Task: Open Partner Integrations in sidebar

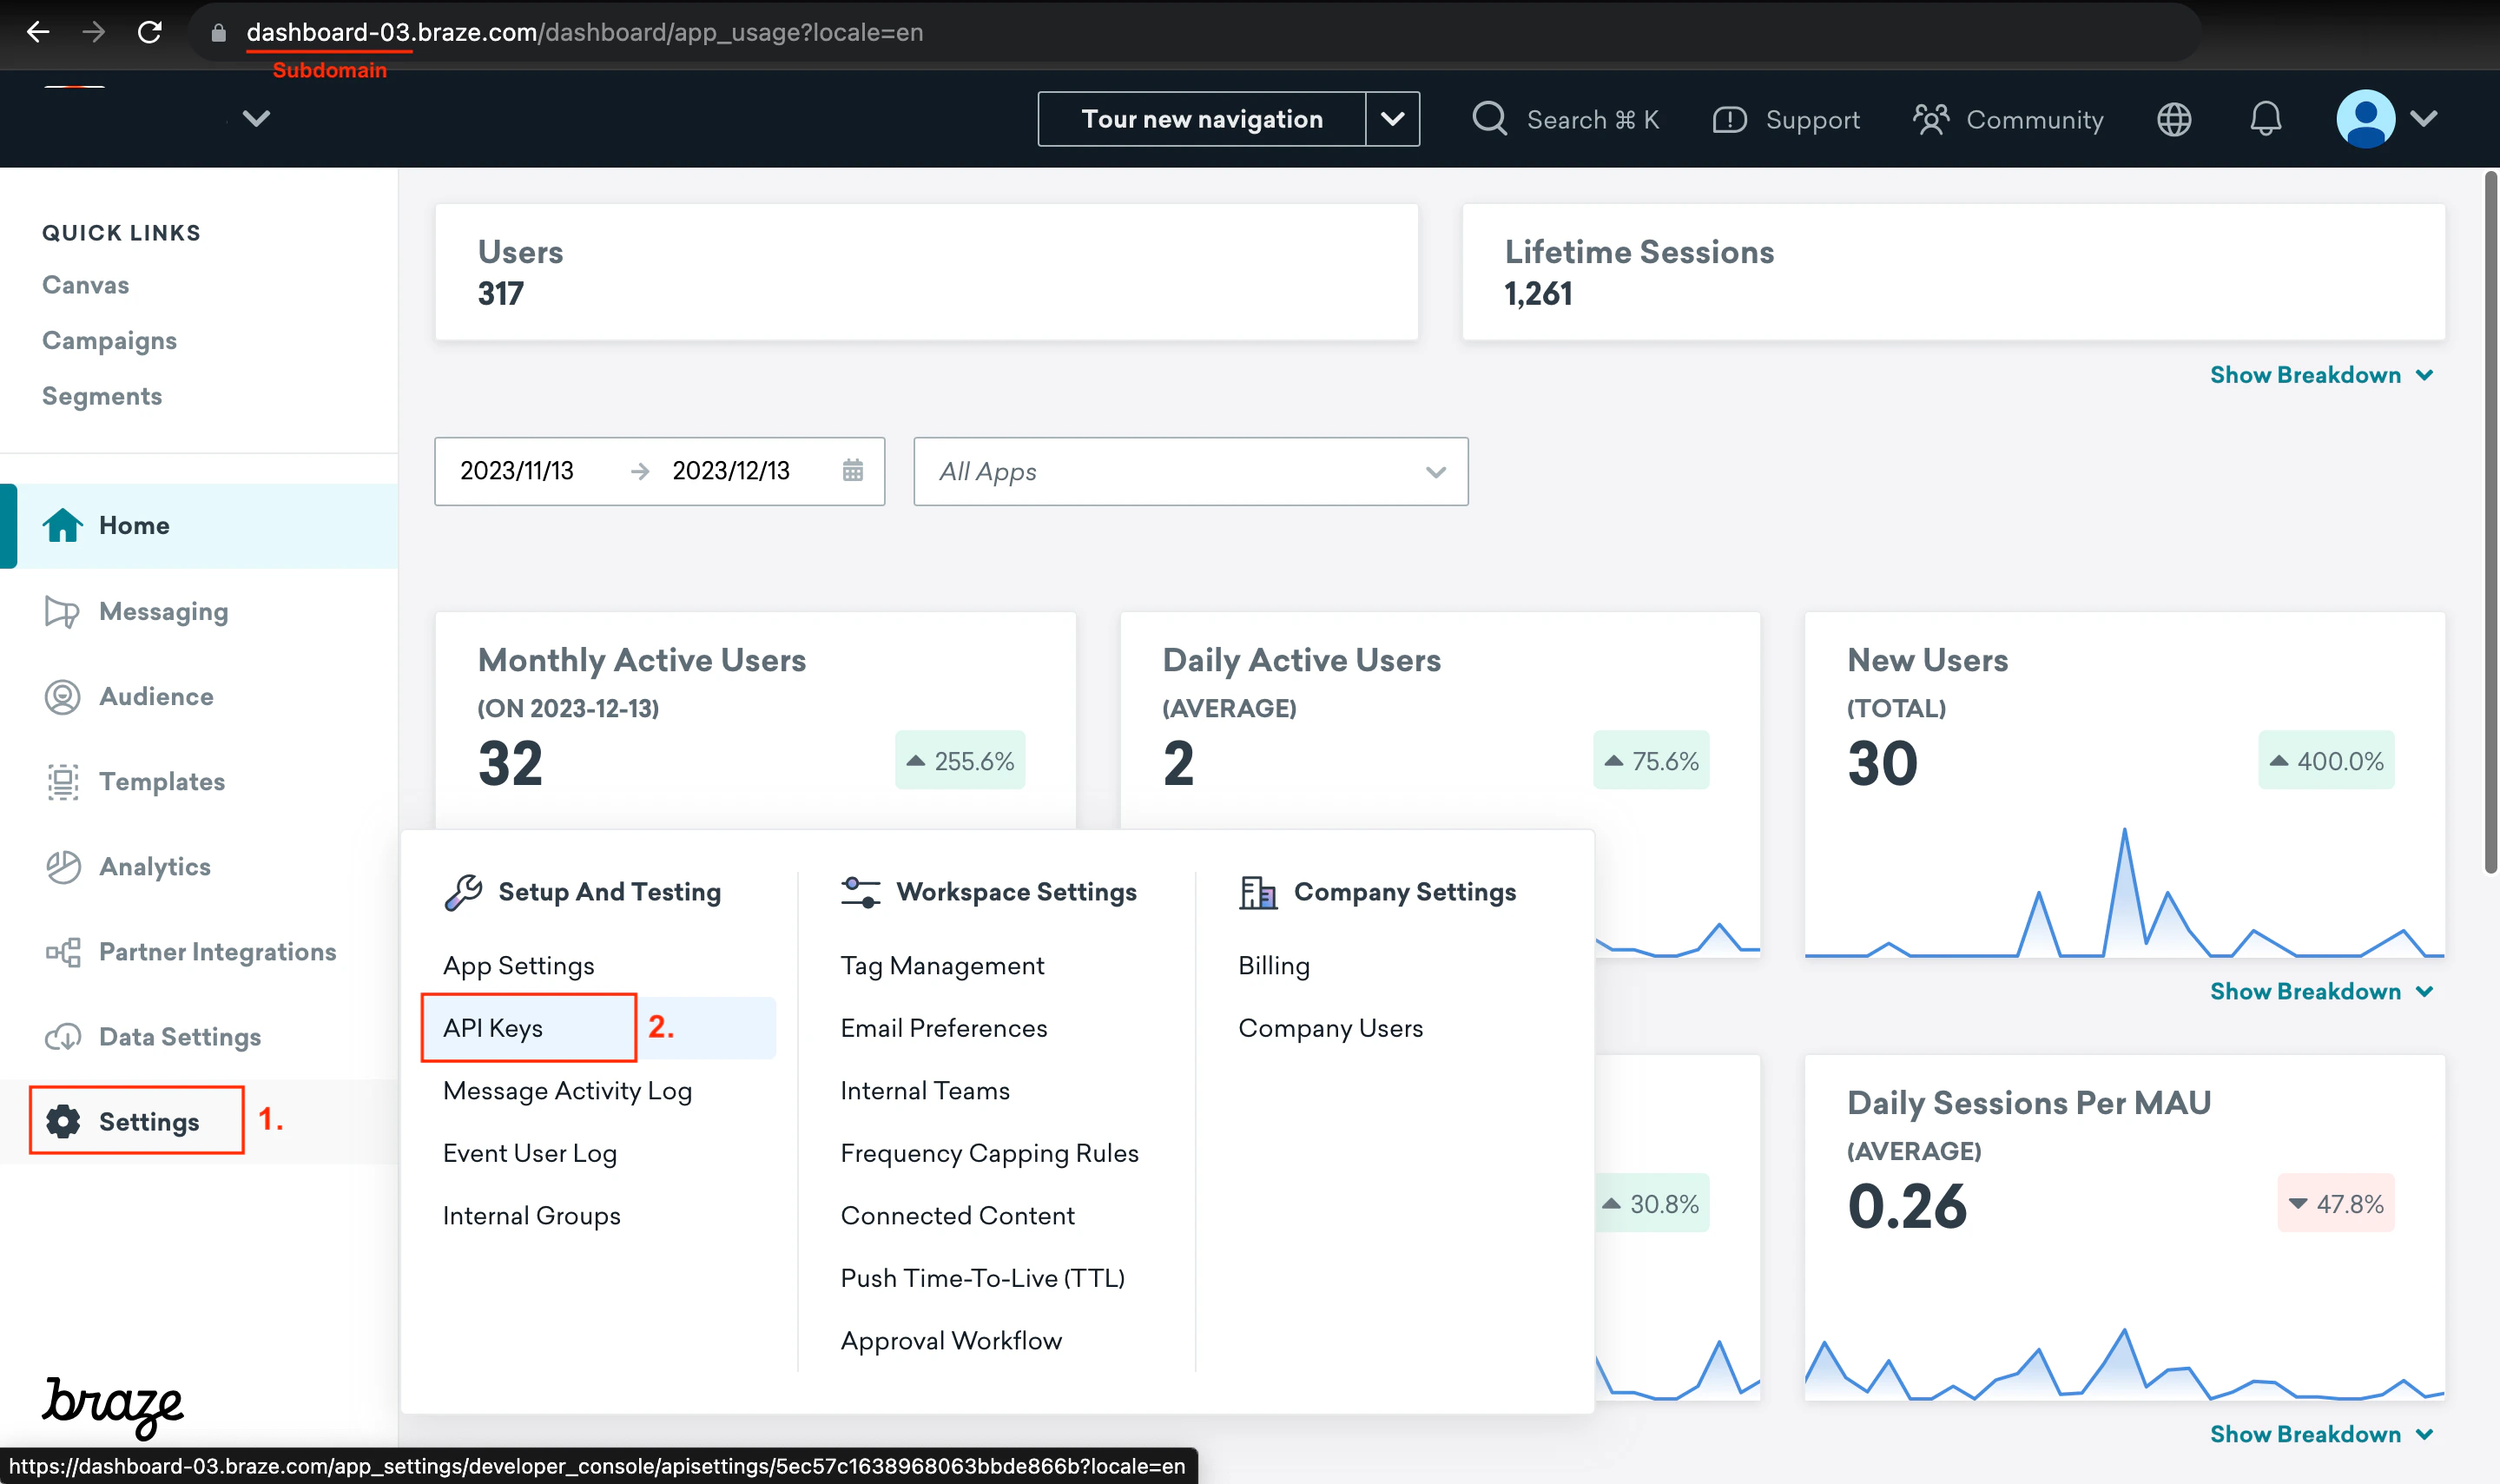Action: 217,951
